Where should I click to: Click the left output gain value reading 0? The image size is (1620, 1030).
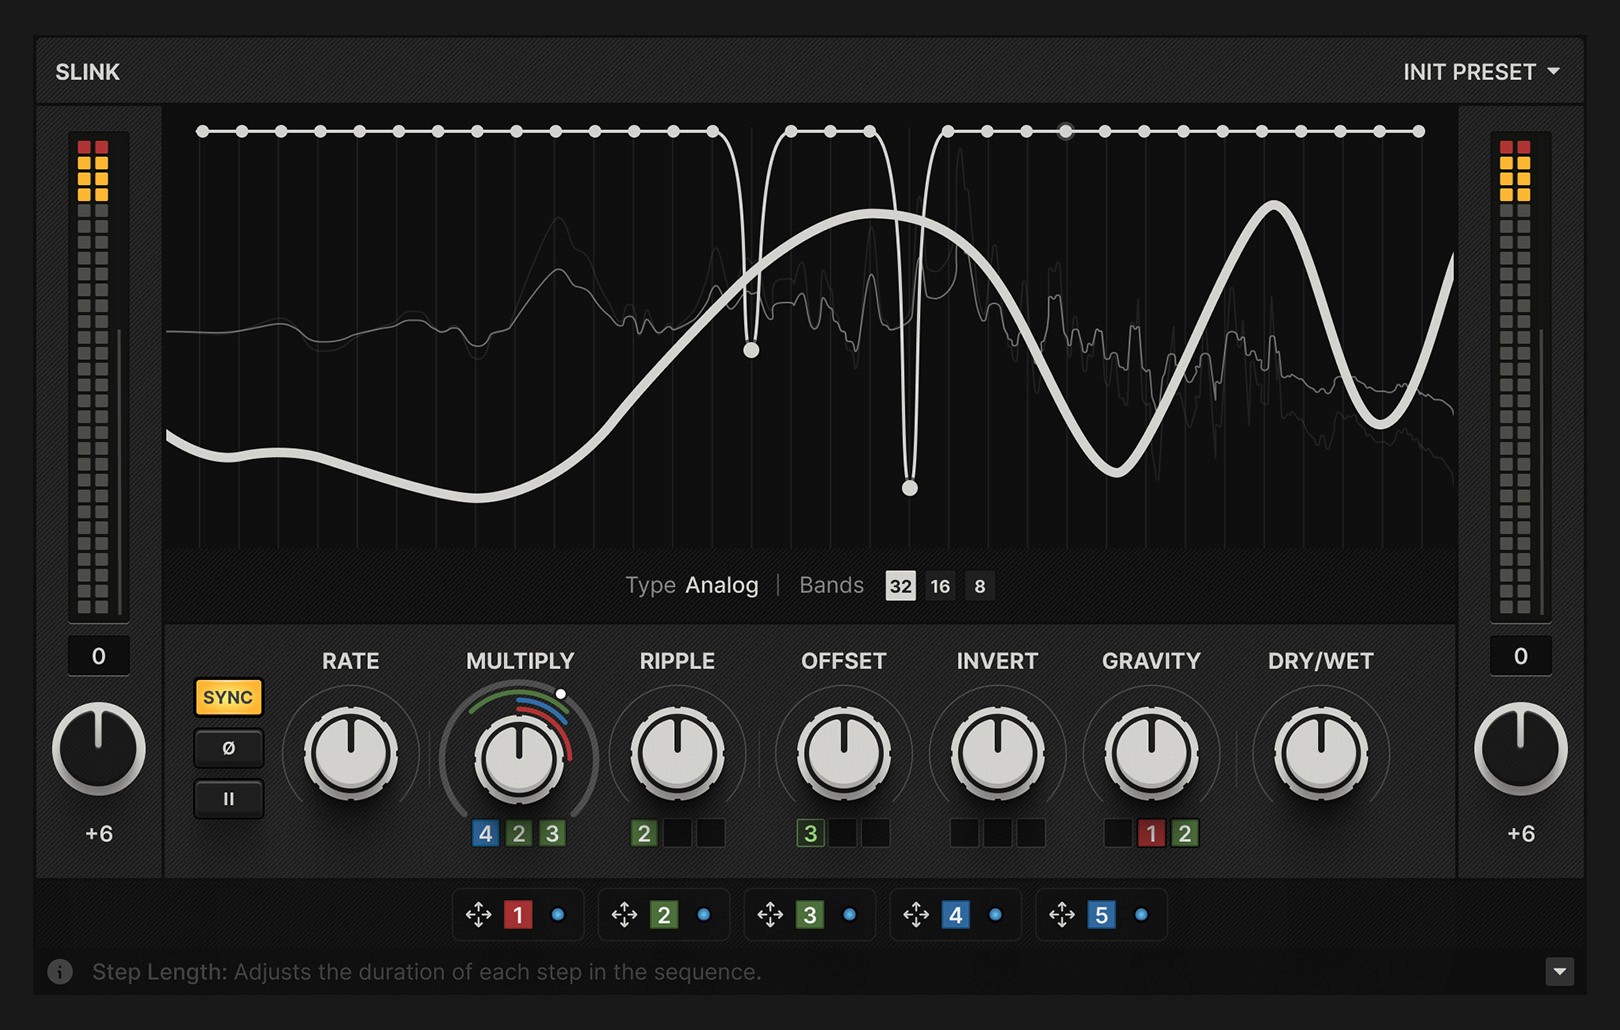pos(98,656)
